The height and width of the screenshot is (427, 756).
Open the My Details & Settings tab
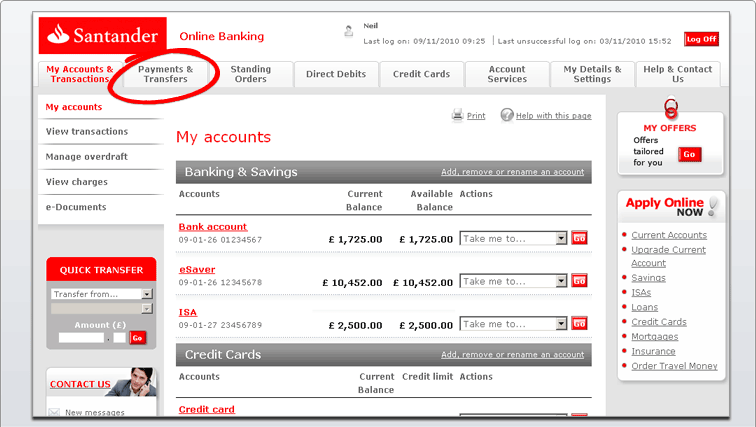(x=593, y=74)
